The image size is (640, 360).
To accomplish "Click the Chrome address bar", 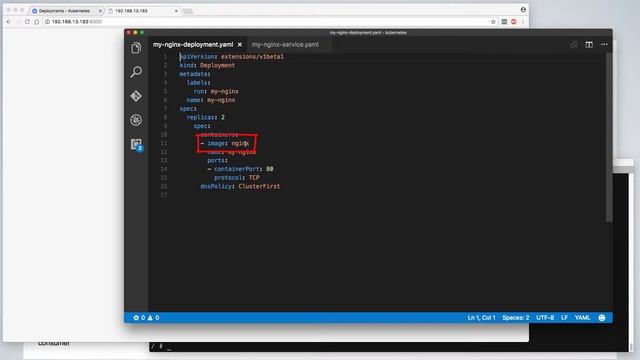I will pyautogui.click(x=269, y=22).
